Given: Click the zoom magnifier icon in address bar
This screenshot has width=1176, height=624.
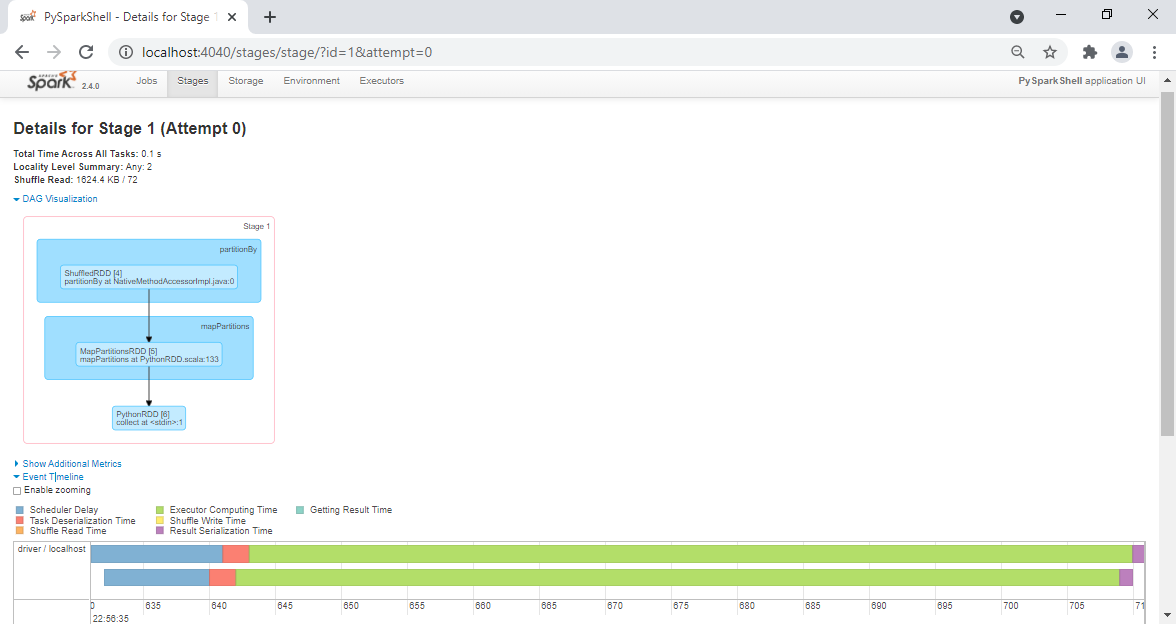Looking at the screenshot, I should pos(1017,52).
